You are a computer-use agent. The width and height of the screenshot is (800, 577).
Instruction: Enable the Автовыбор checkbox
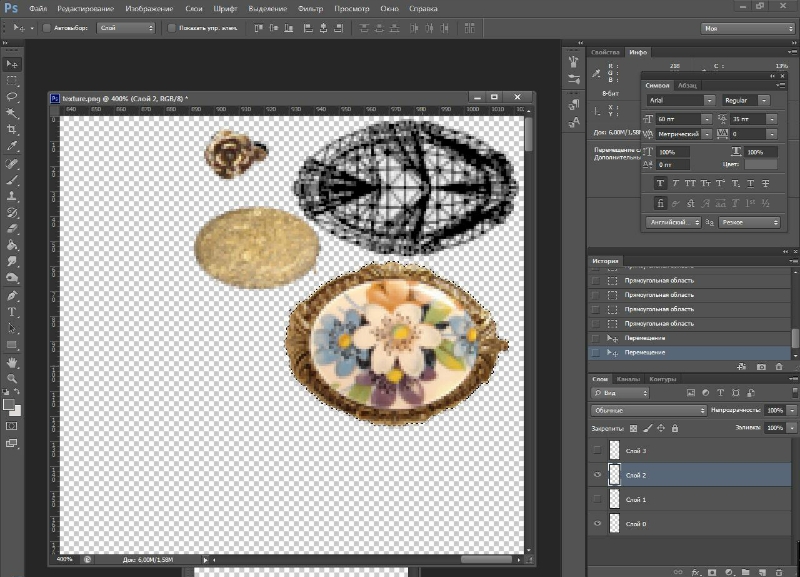47,28
